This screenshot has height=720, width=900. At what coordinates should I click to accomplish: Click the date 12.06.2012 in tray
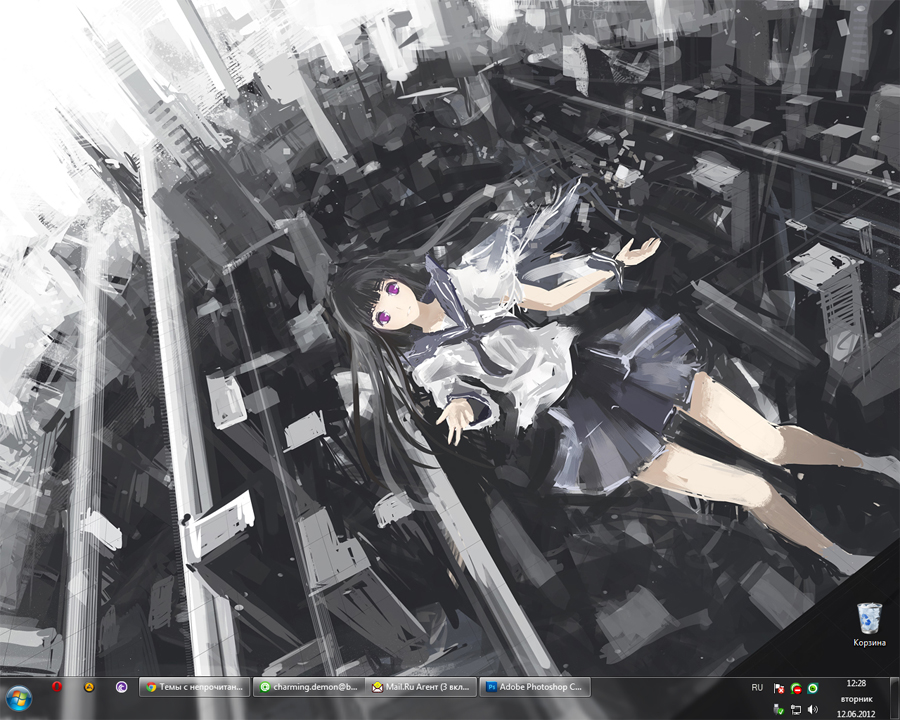pyautogui.click(x=856, y=714)
